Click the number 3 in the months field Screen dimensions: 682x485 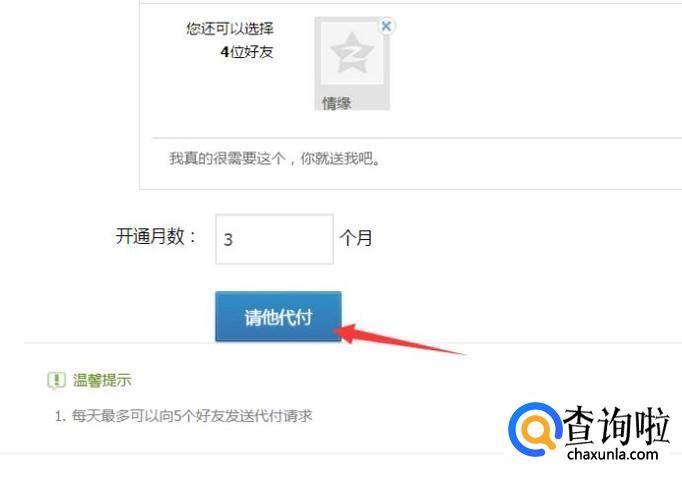point(228,240)
